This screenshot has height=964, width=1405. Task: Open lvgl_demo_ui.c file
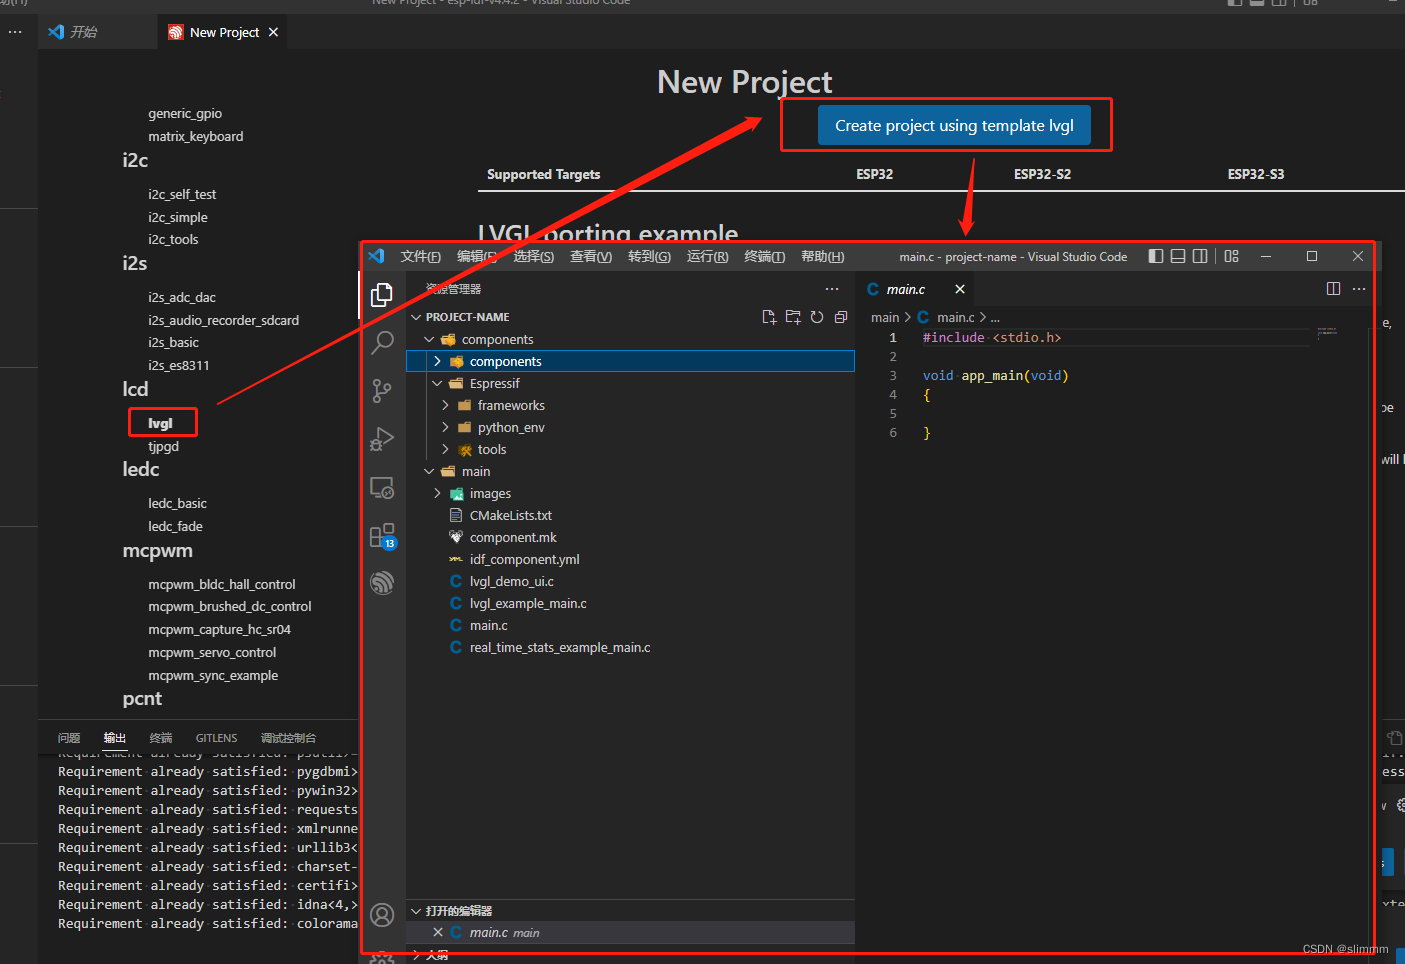coord(511,581)
